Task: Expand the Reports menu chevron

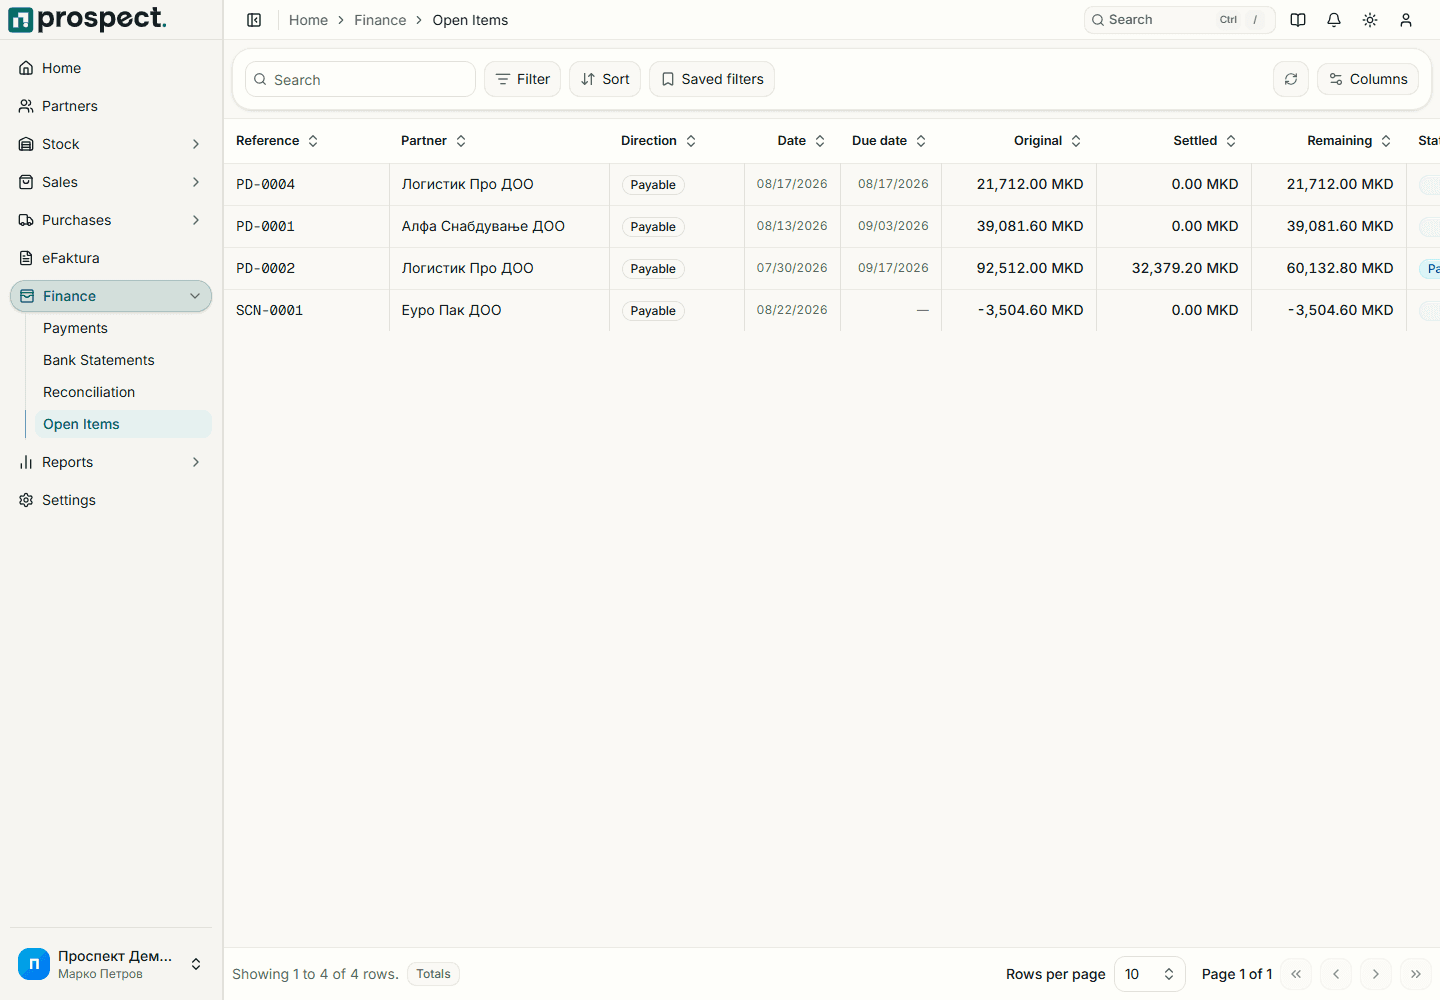Action: (196, 462)
